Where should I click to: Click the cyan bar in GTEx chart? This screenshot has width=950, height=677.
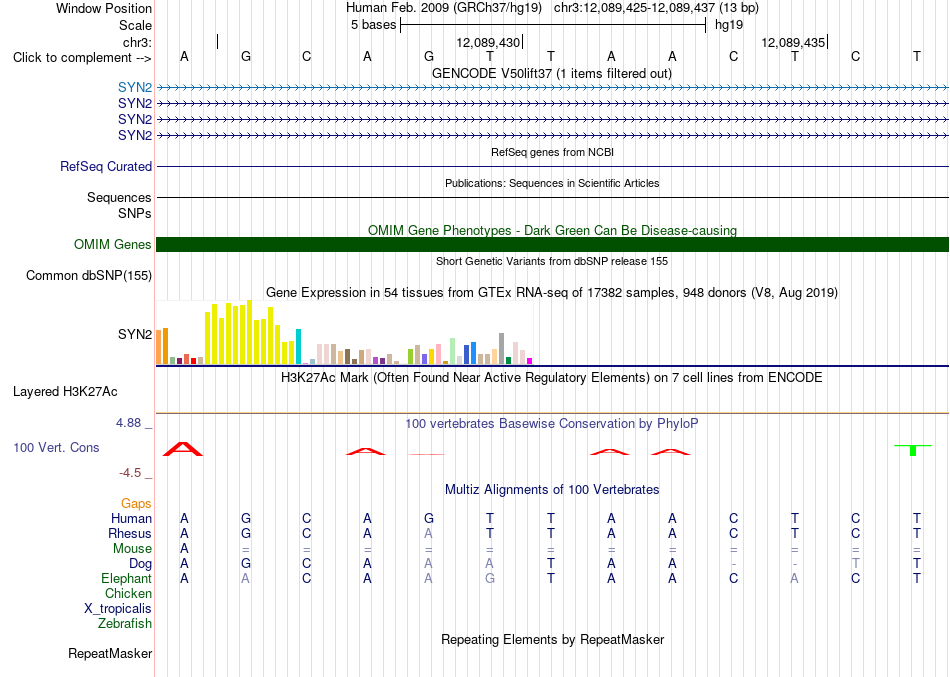coord(298,346)
